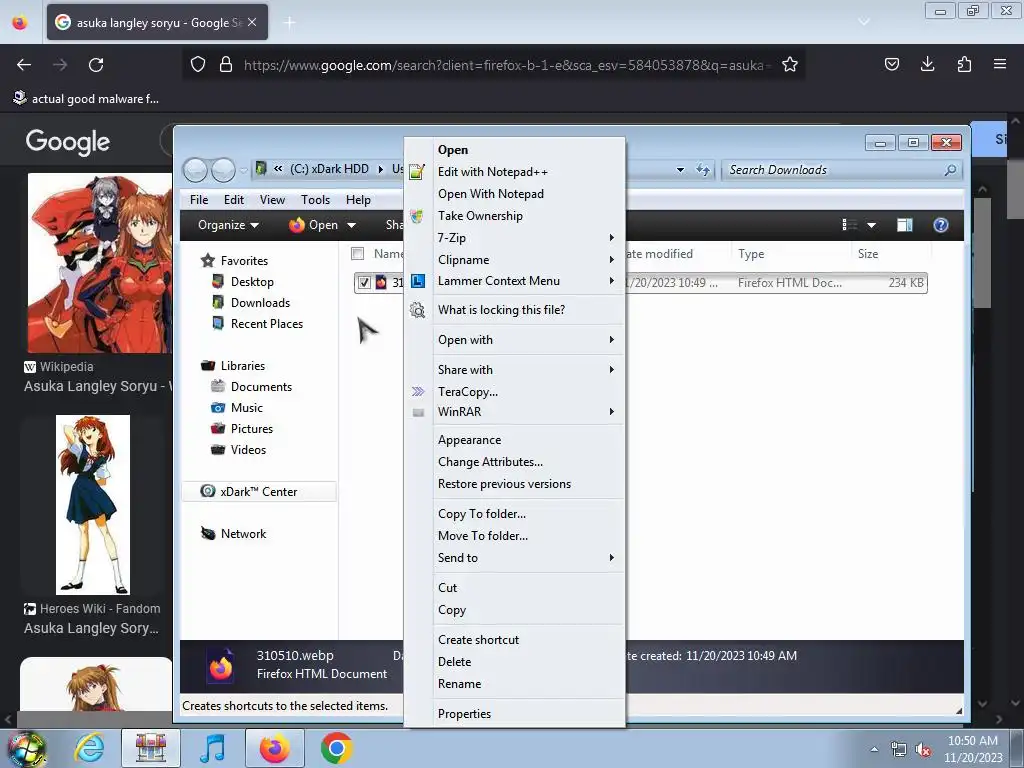
Task: Open the Firefox extensions puzzle icon
Action: coord(964,64)
